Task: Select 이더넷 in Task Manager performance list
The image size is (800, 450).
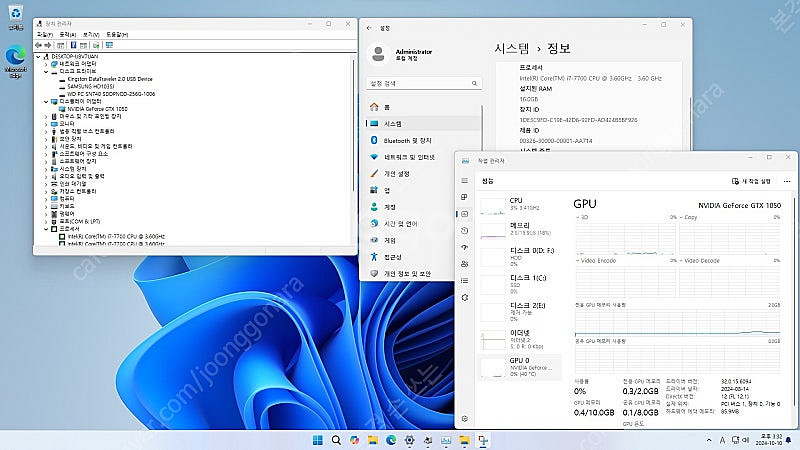Action: (x=519, y=339)
